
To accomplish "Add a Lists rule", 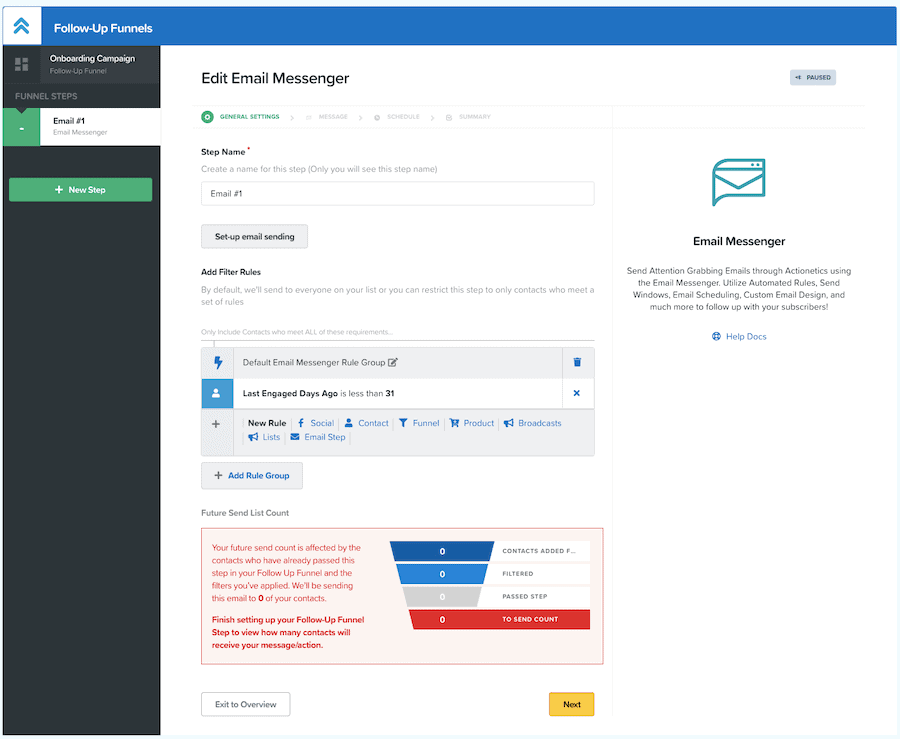I will pyautogui.click(x=264, y=437).
